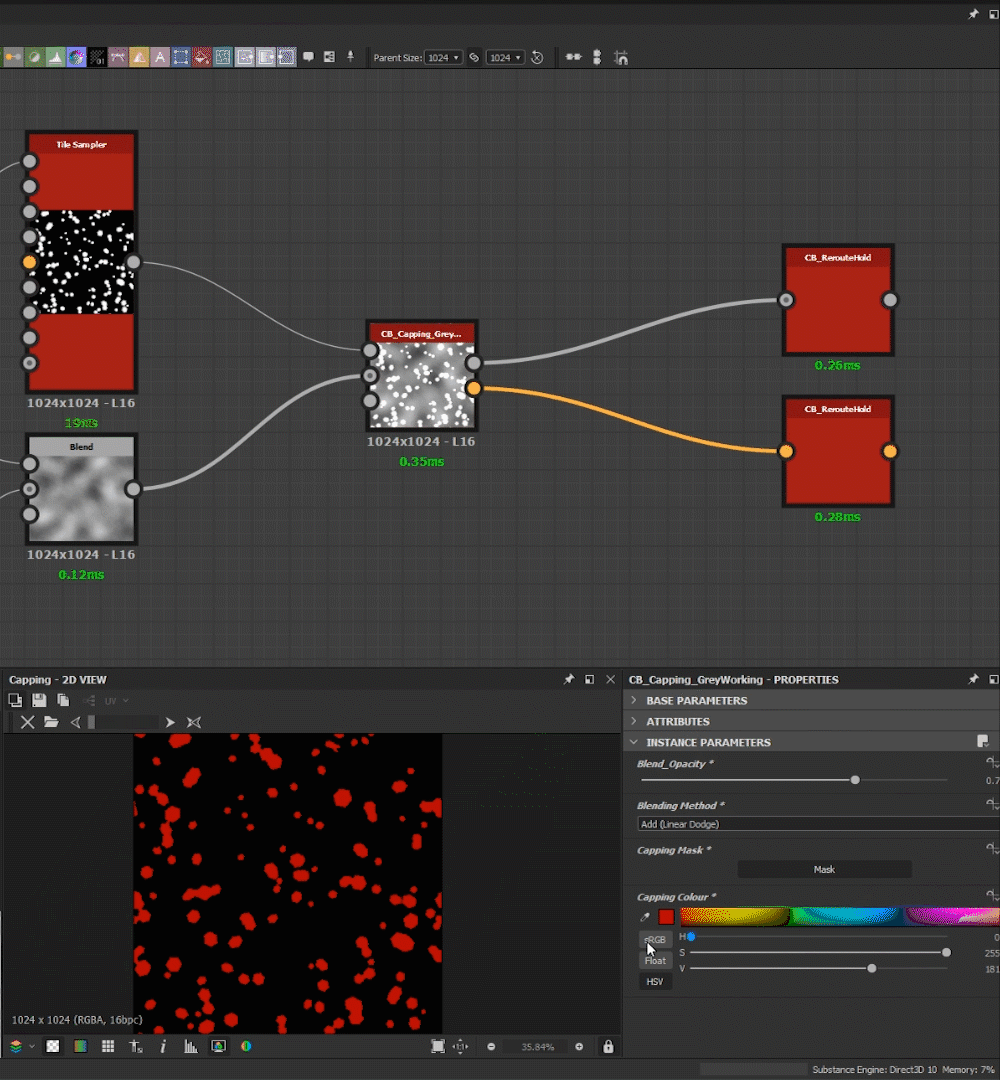Close the Capping 2D View panel

click(x=610, y=680)
